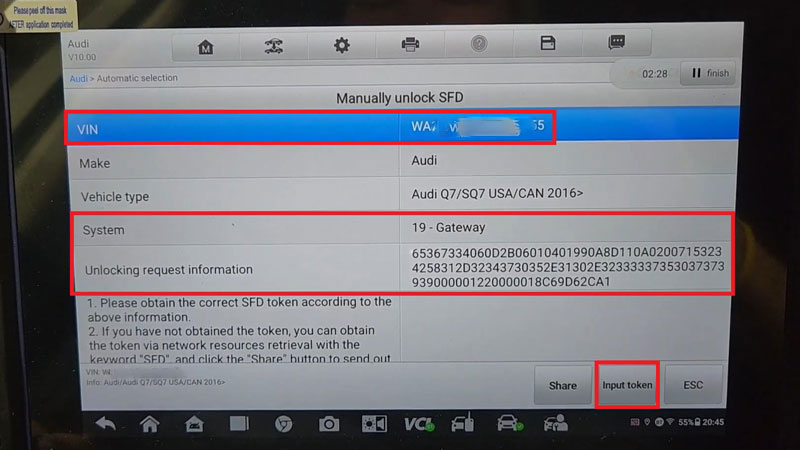Print the current page

click(410, 45)
